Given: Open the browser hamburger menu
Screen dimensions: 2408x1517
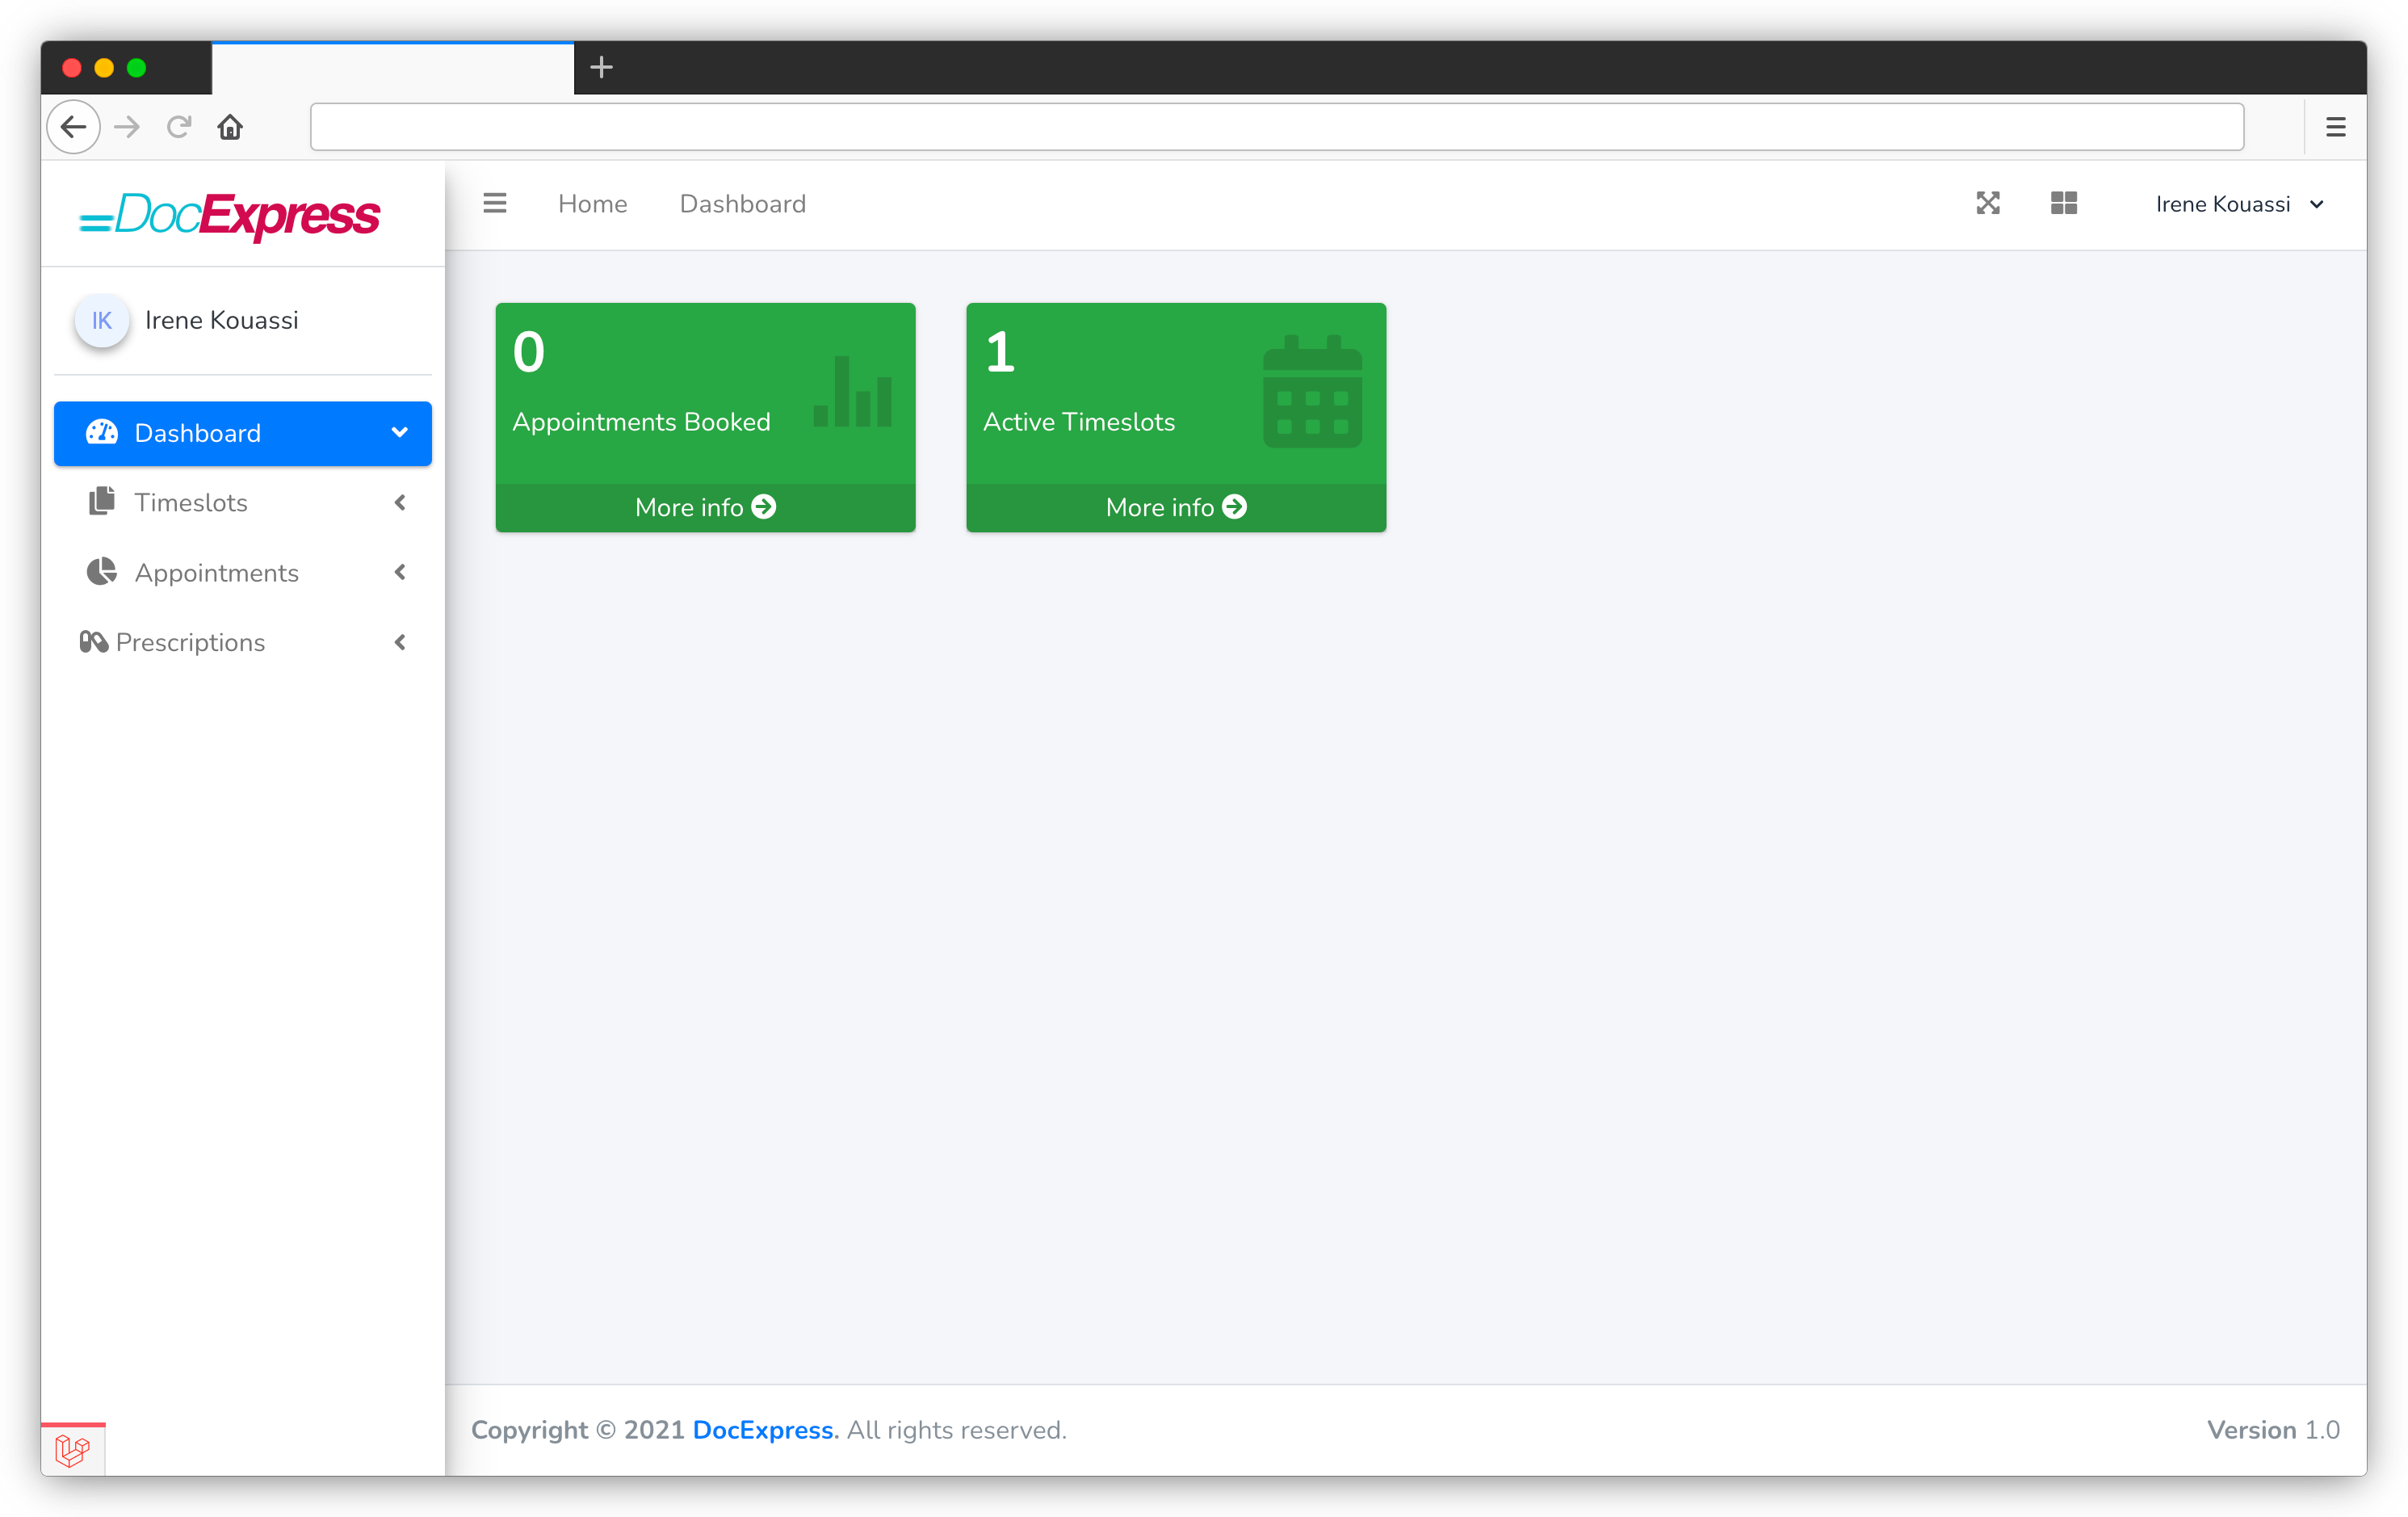Looking at the screenshot, I should click(2335, 127).
